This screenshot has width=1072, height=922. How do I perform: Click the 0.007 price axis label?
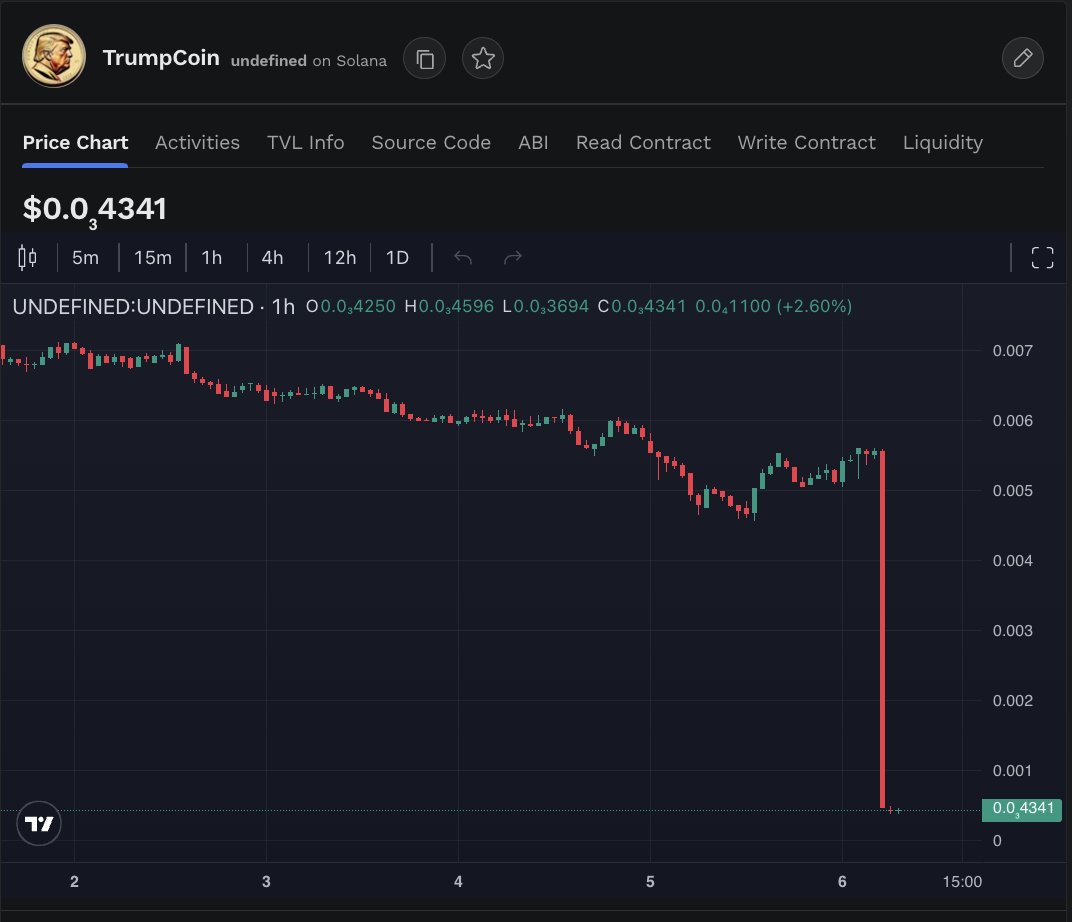pos(1013,351)
